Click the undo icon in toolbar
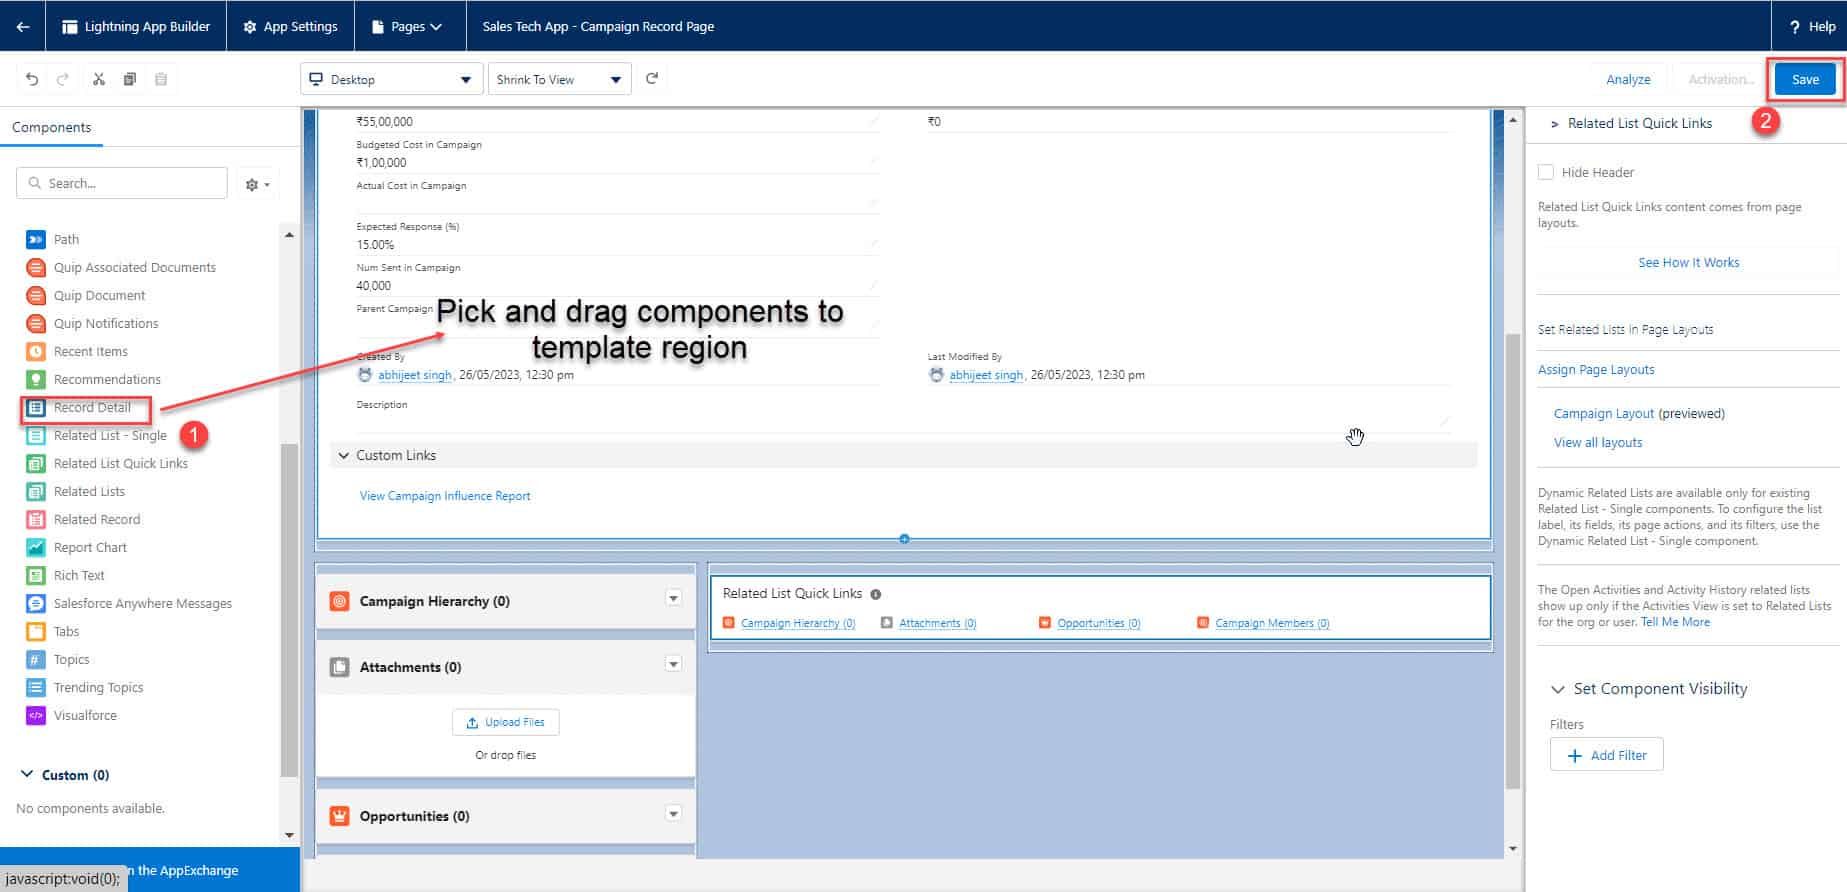This screenshot has width=1847, height=892. (x=32, y=79)
